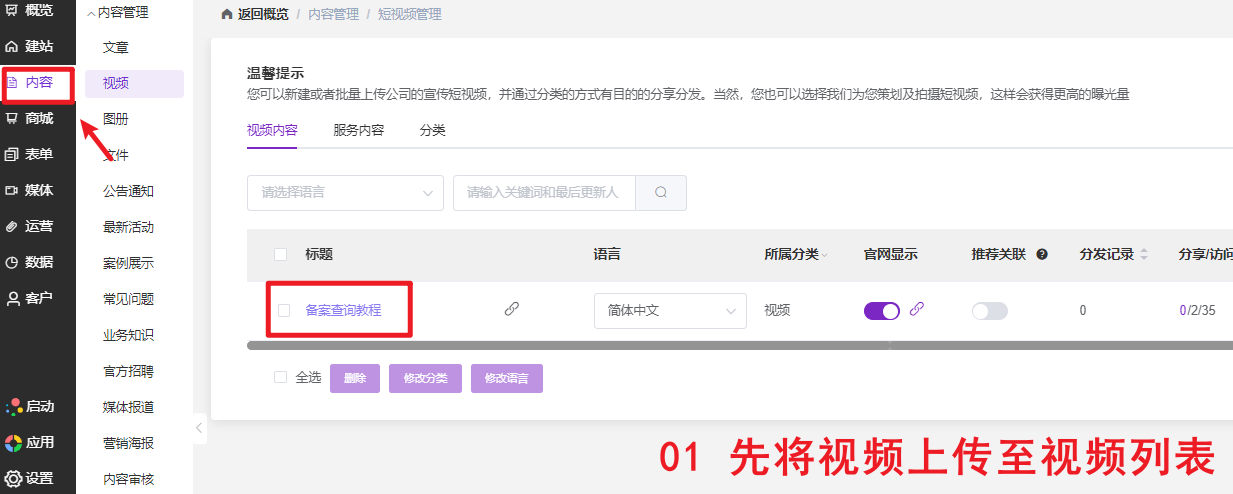Click the 应用 apps icon
Image resolution: width=1233 pixels, height=494 pixels.
tap(14, 443)
